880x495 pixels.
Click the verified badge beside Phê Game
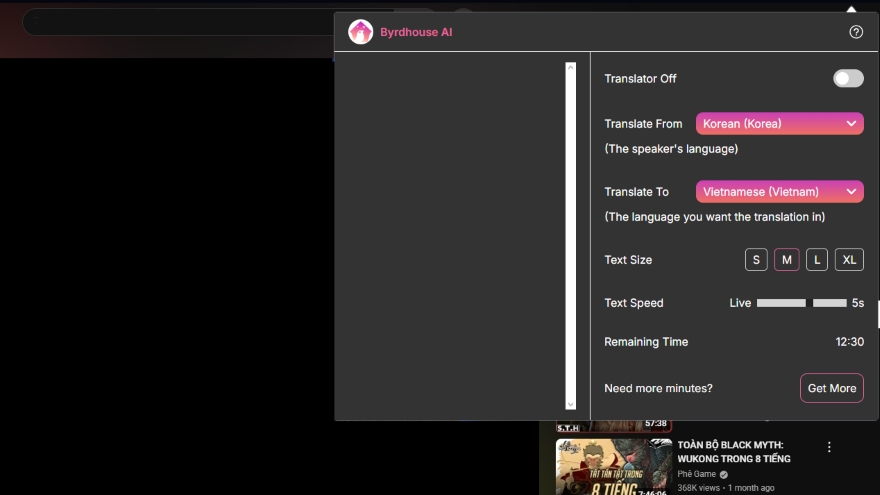[724, 474]
